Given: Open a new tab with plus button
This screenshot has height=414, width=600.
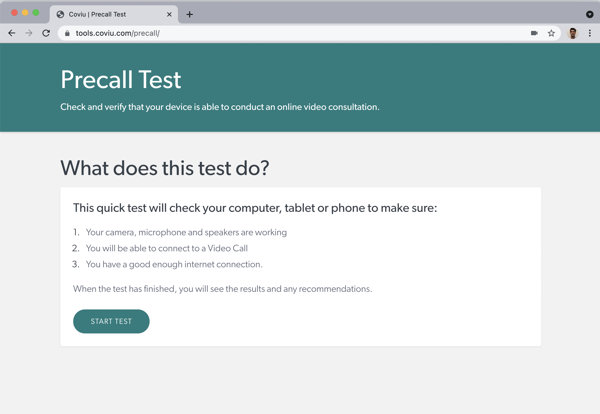Looking at the screenshot, I should point(189,15).
